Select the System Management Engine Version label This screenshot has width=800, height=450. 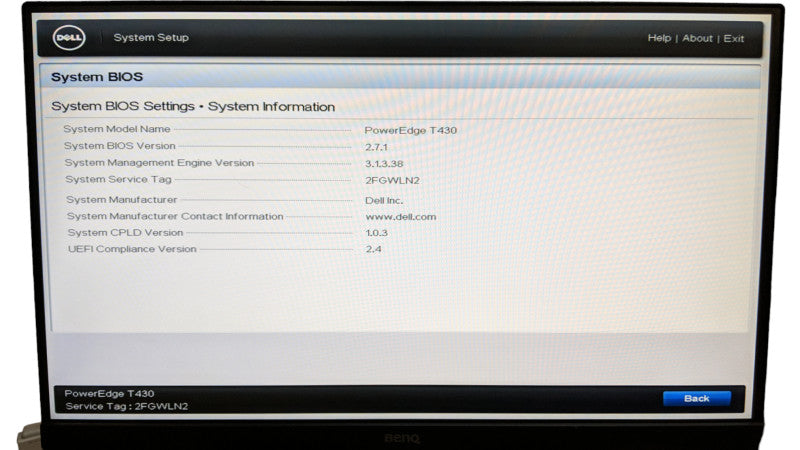(x=159, y=163)
